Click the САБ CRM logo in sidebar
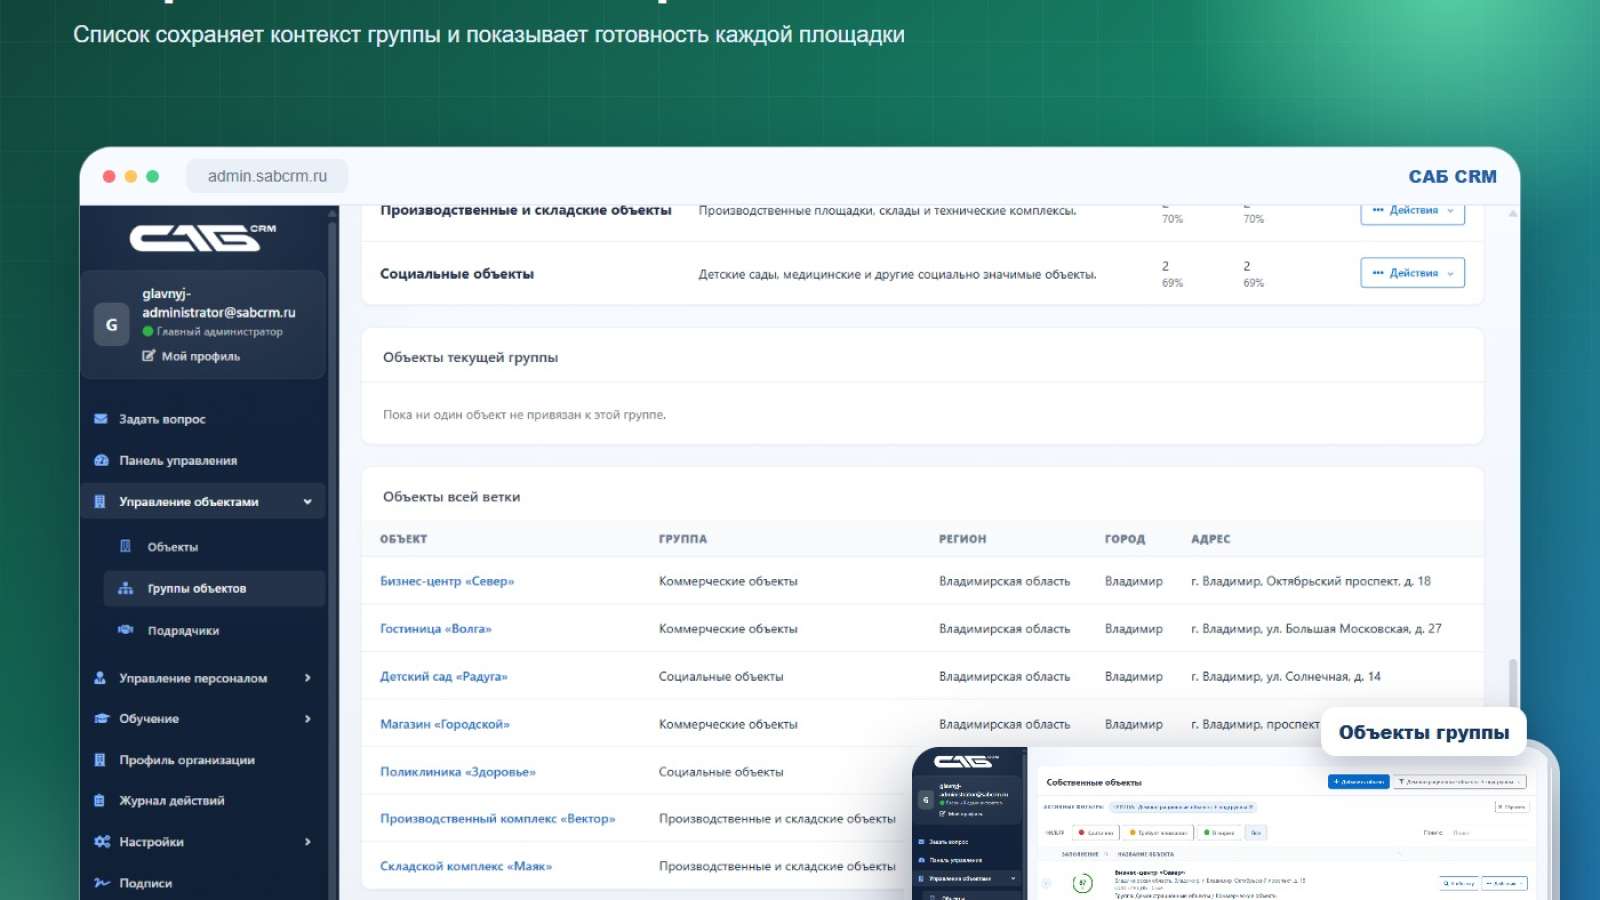The height and width of the screenshot is (900, 1600). [x=203, y=238]
